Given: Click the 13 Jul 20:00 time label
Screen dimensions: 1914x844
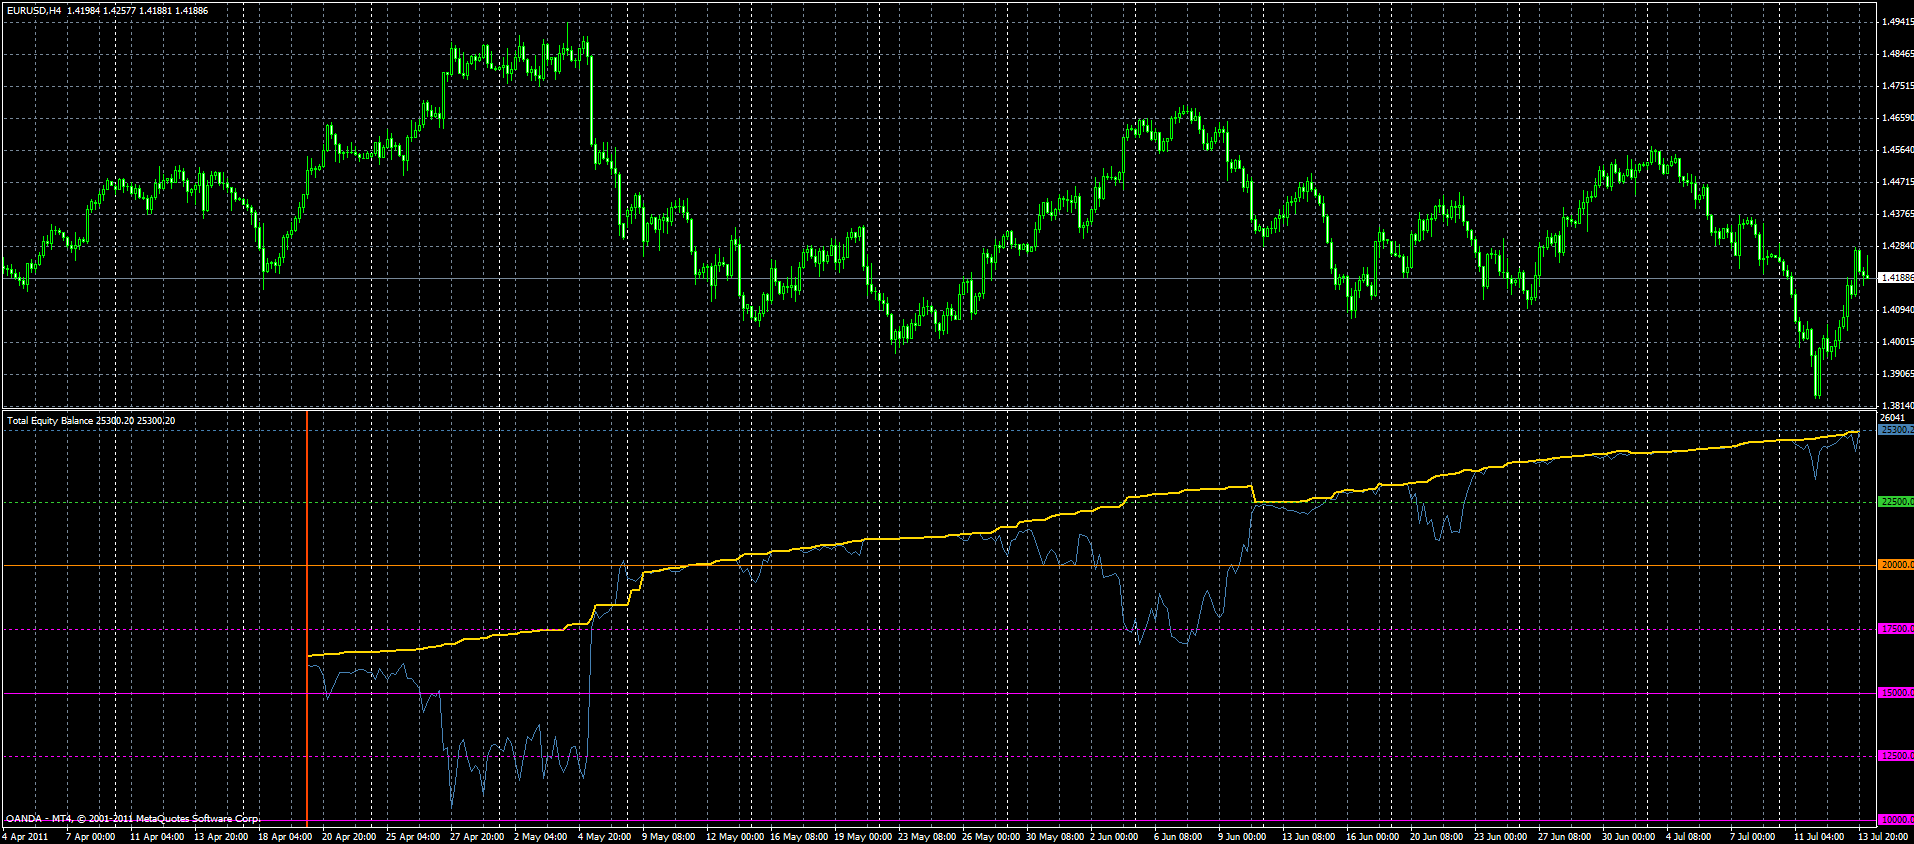Looking at the screenshot, I should pyautogui.click(x=1883, y=837).
